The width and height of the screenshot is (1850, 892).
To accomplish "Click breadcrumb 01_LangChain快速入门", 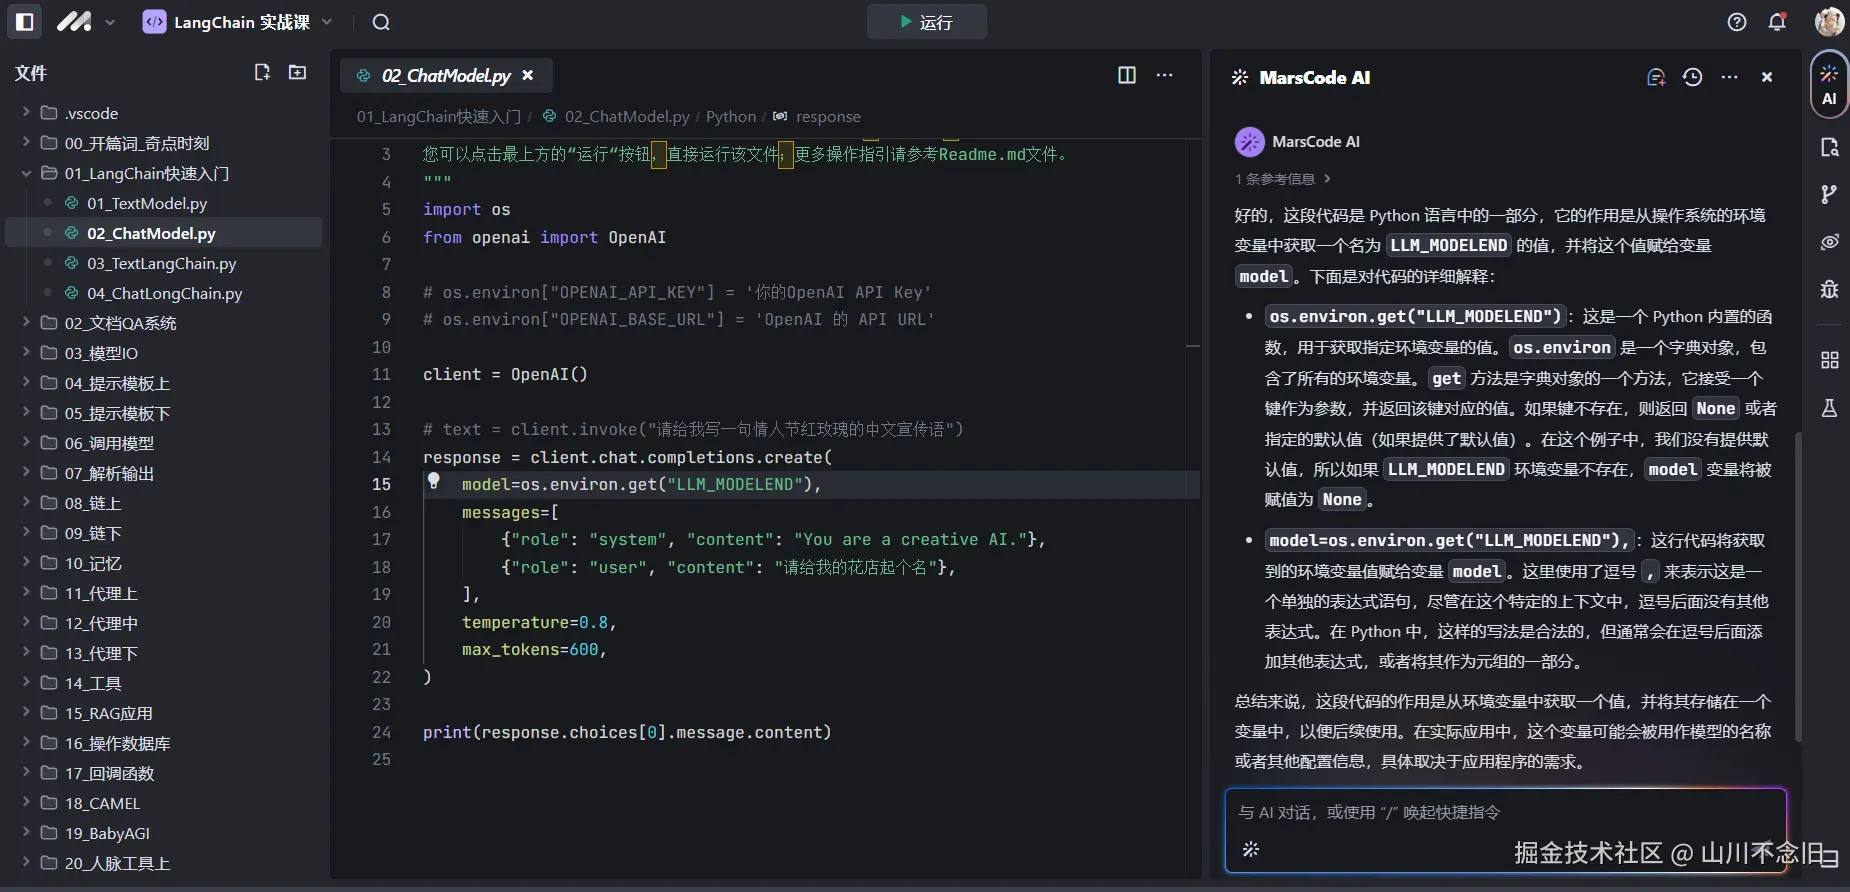I will (x=439, y=117).
